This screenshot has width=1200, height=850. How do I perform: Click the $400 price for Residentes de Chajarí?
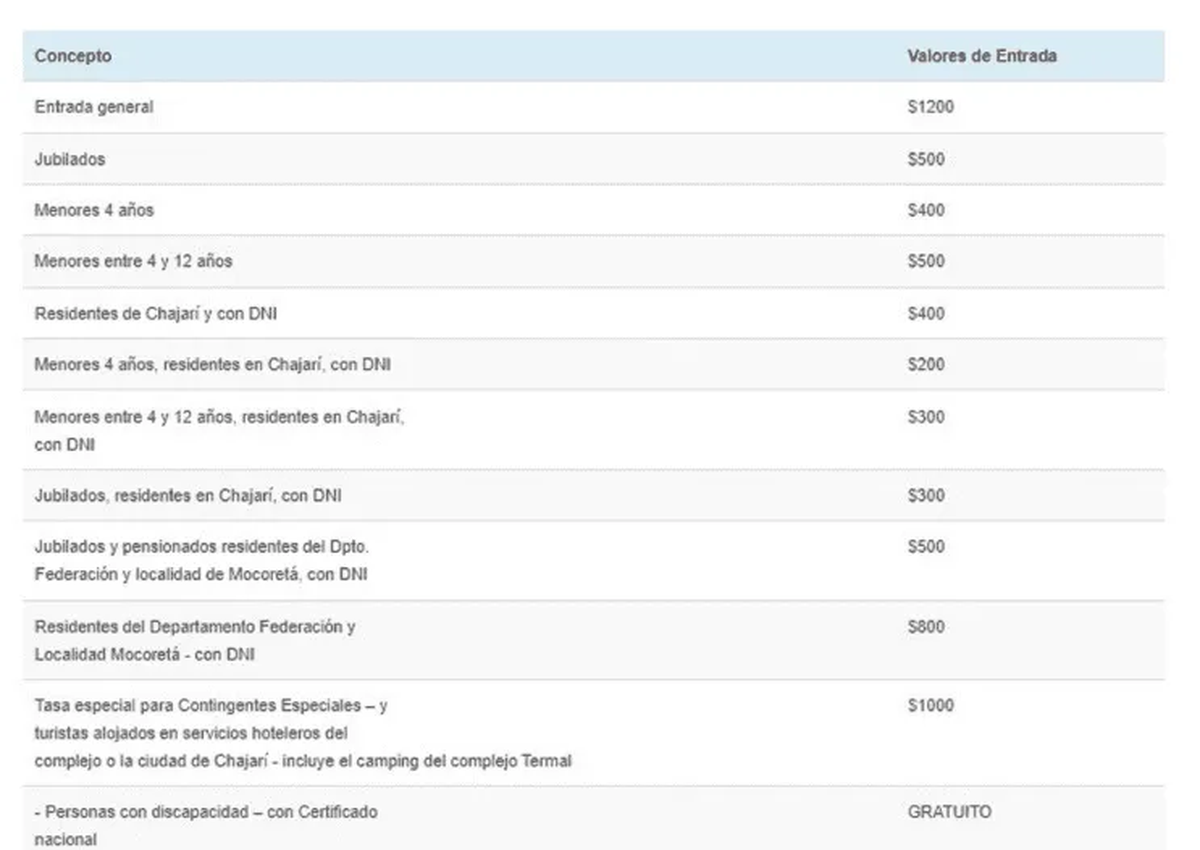[926, 314]
